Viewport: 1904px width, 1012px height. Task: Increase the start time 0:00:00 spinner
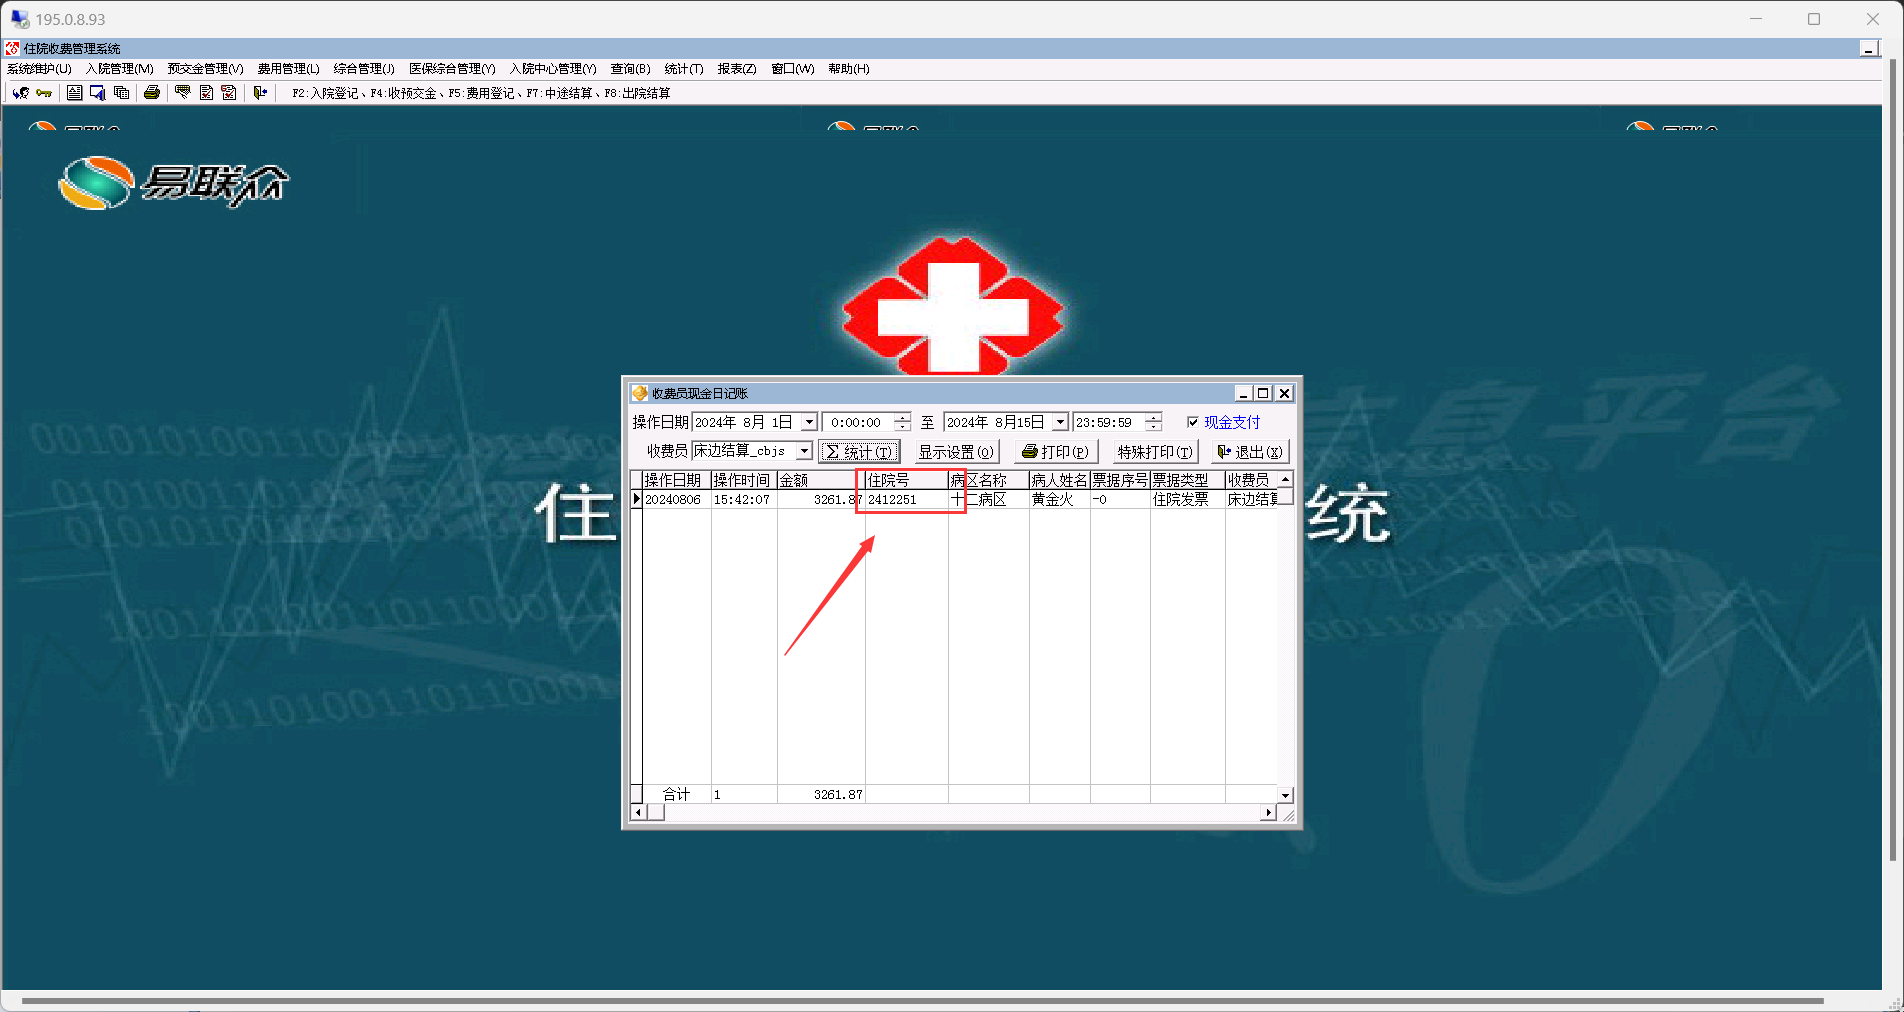[902, 418]
